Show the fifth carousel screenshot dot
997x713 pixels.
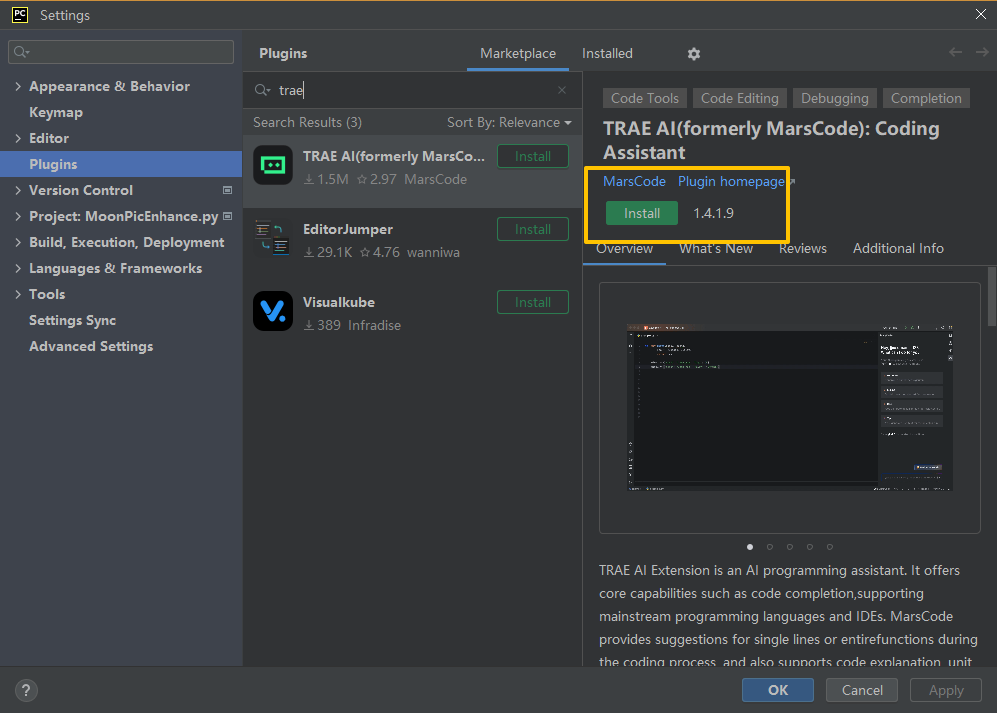coord(830,547)
